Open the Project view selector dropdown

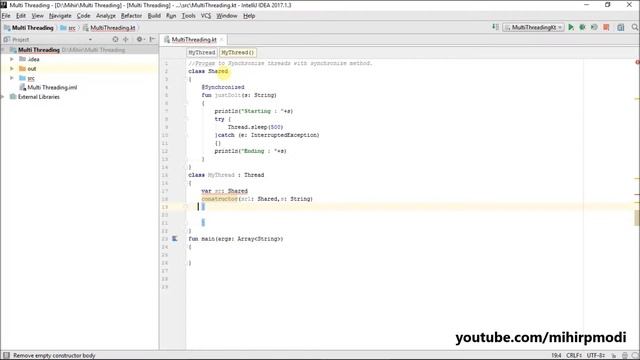90,40
